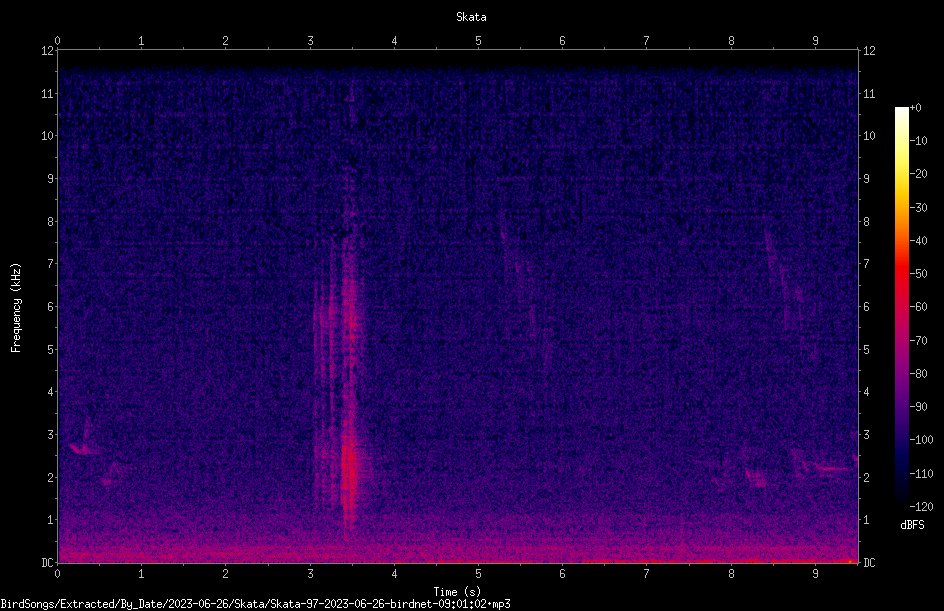Click the "5" tick on the bottom time axis
The height and width of the screenshot is (611, 944).
click(x=479, y=574)
